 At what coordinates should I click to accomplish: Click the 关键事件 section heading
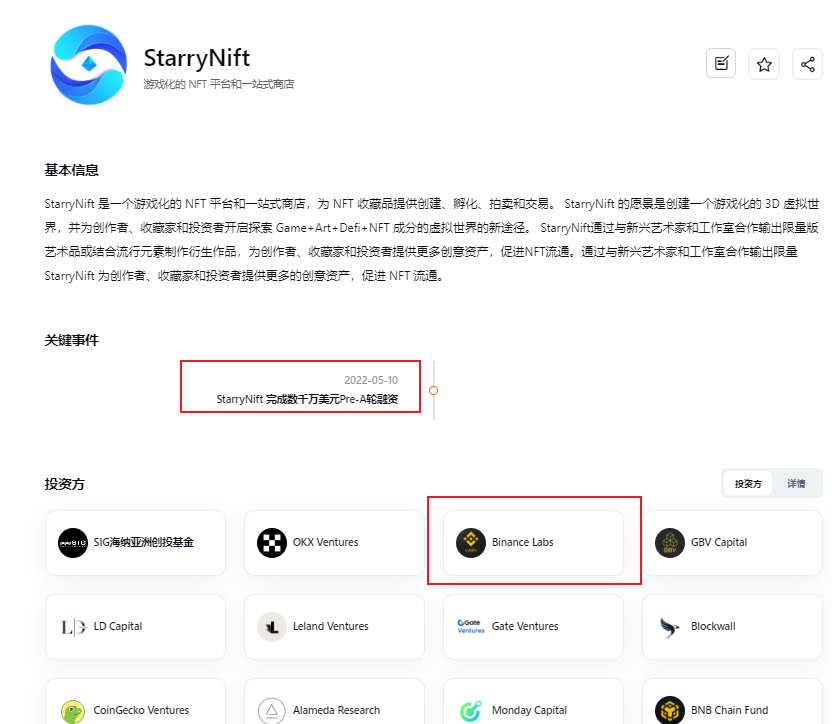[72, 340]
